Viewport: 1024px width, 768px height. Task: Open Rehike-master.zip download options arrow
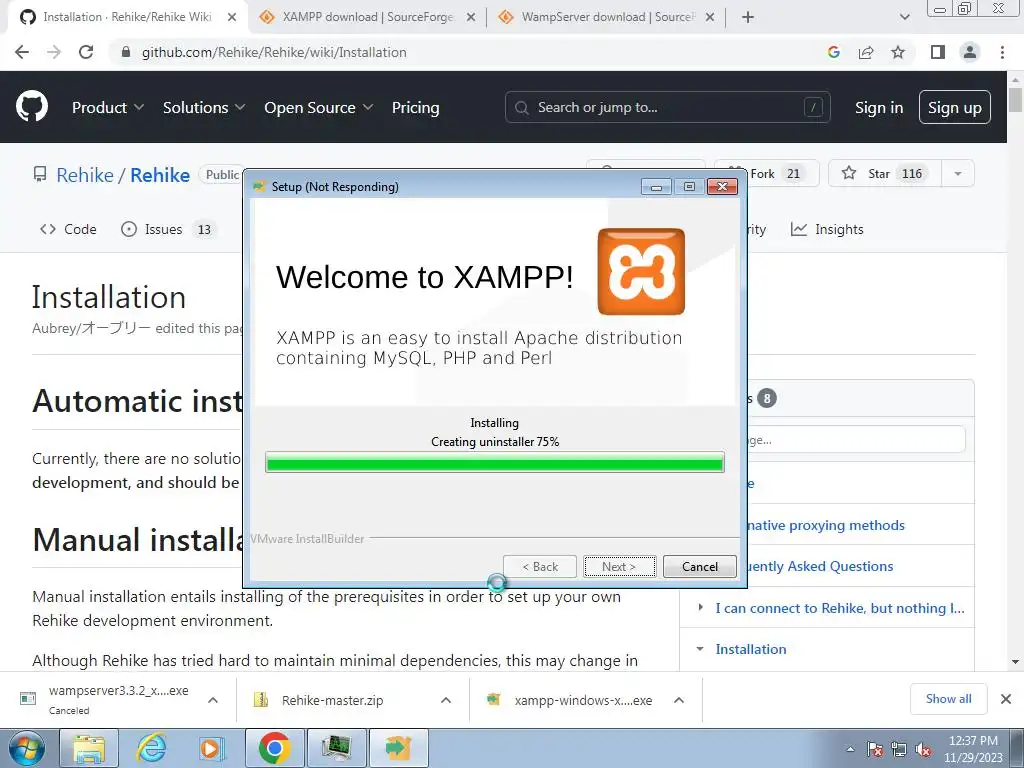pyautogui.click(x=445, y=700)
